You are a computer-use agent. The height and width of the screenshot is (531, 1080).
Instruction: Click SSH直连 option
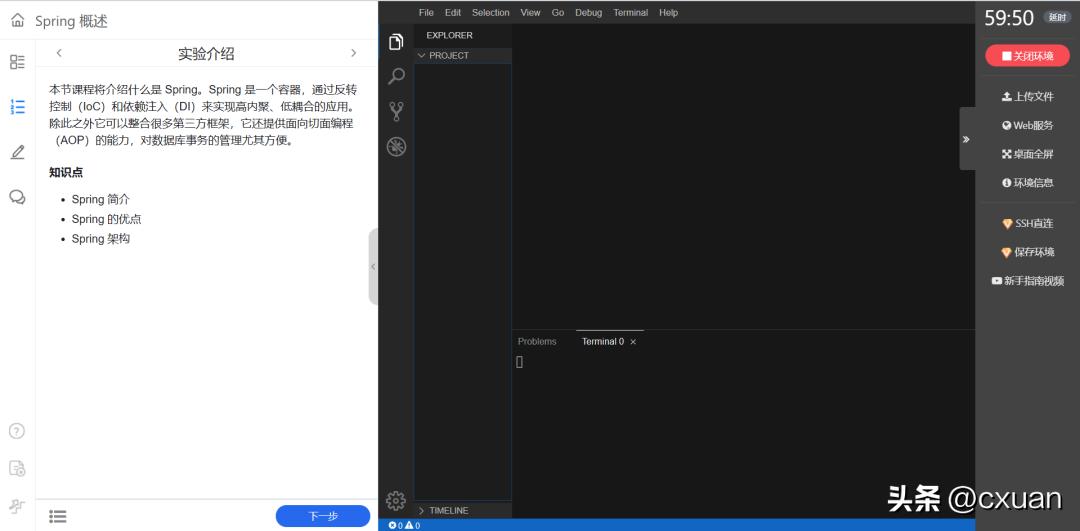point(1028,224)
